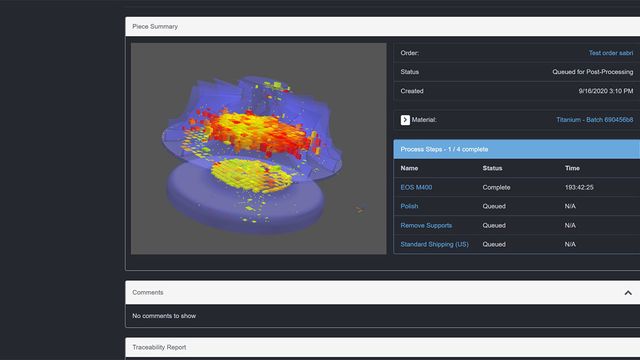Open the Test order sabri link
Image resolution: width=640 pixels, height=360 pixels.
pyautogui.click(x=611, y=53)
